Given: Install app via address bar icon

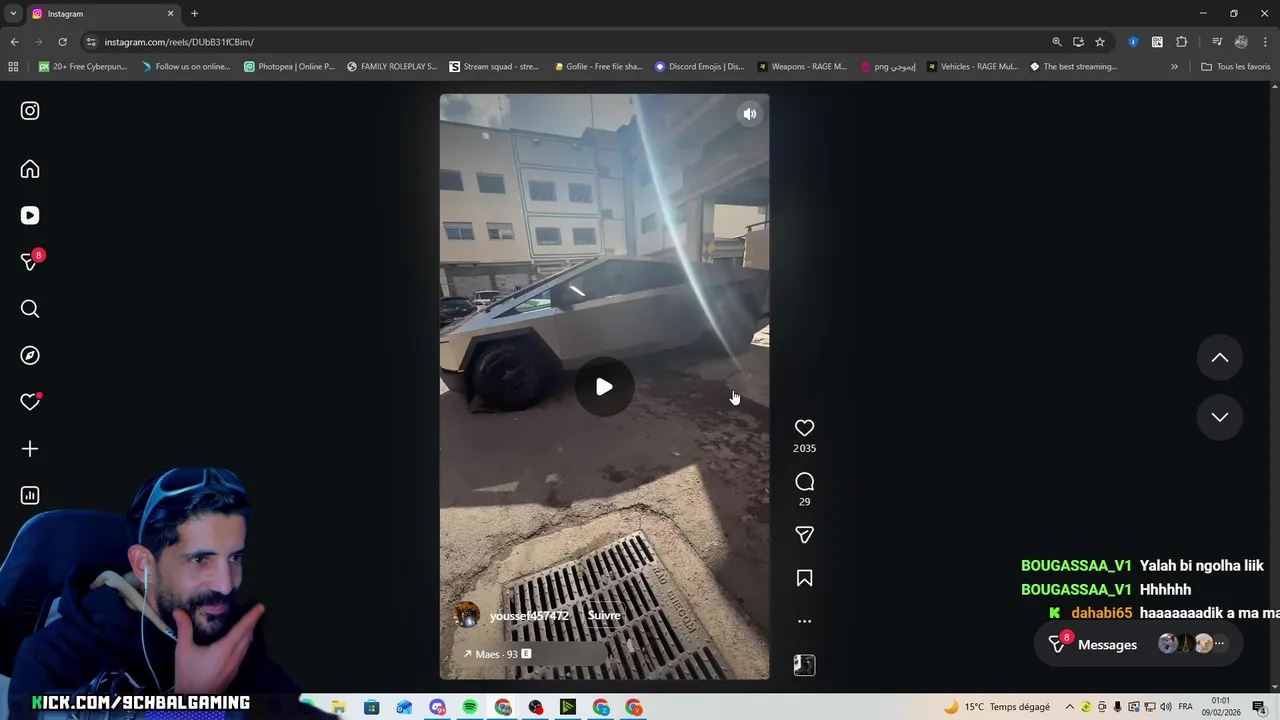Looking at the screenshot, I should [x=1078, y=42].
